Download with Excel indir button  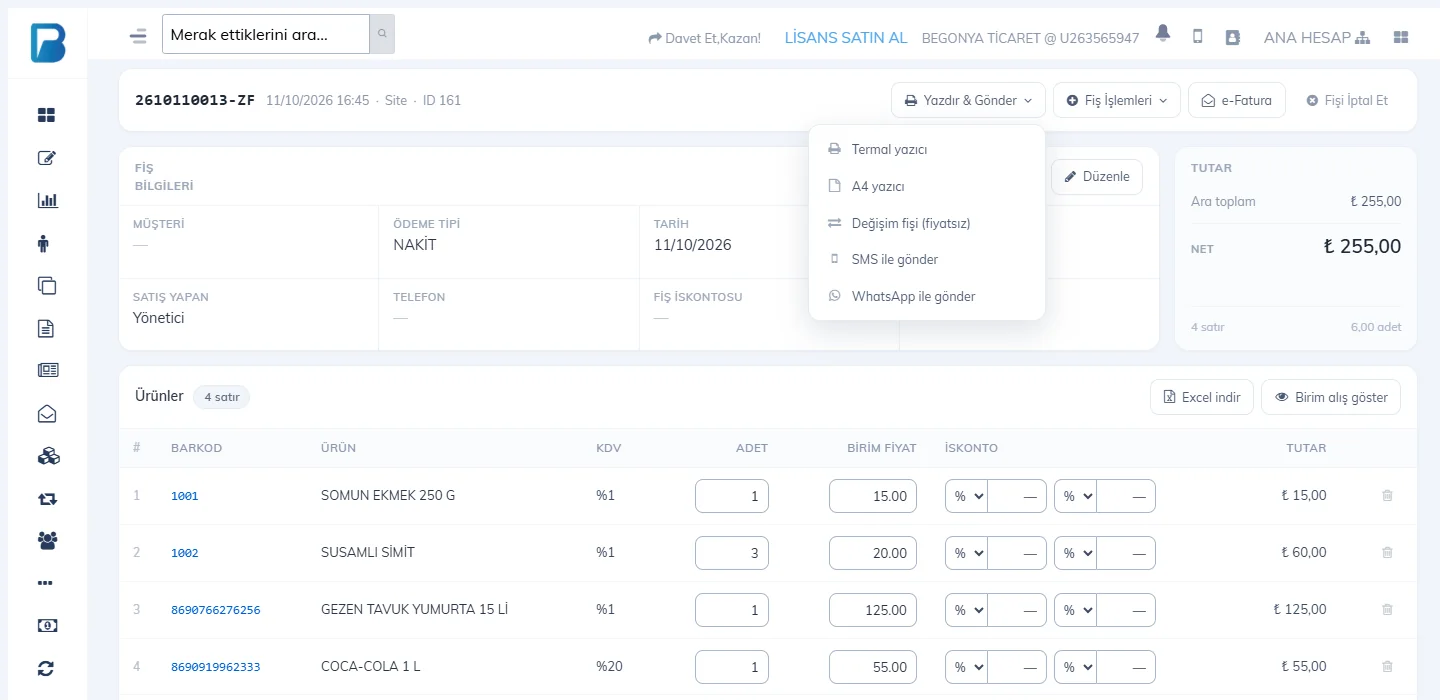pos(1202,397)
